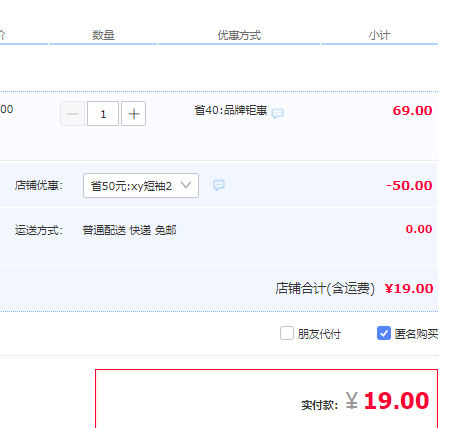Screen dimensions: 467x428
Task: Click the 小计 column header
Action: [379, 35]
